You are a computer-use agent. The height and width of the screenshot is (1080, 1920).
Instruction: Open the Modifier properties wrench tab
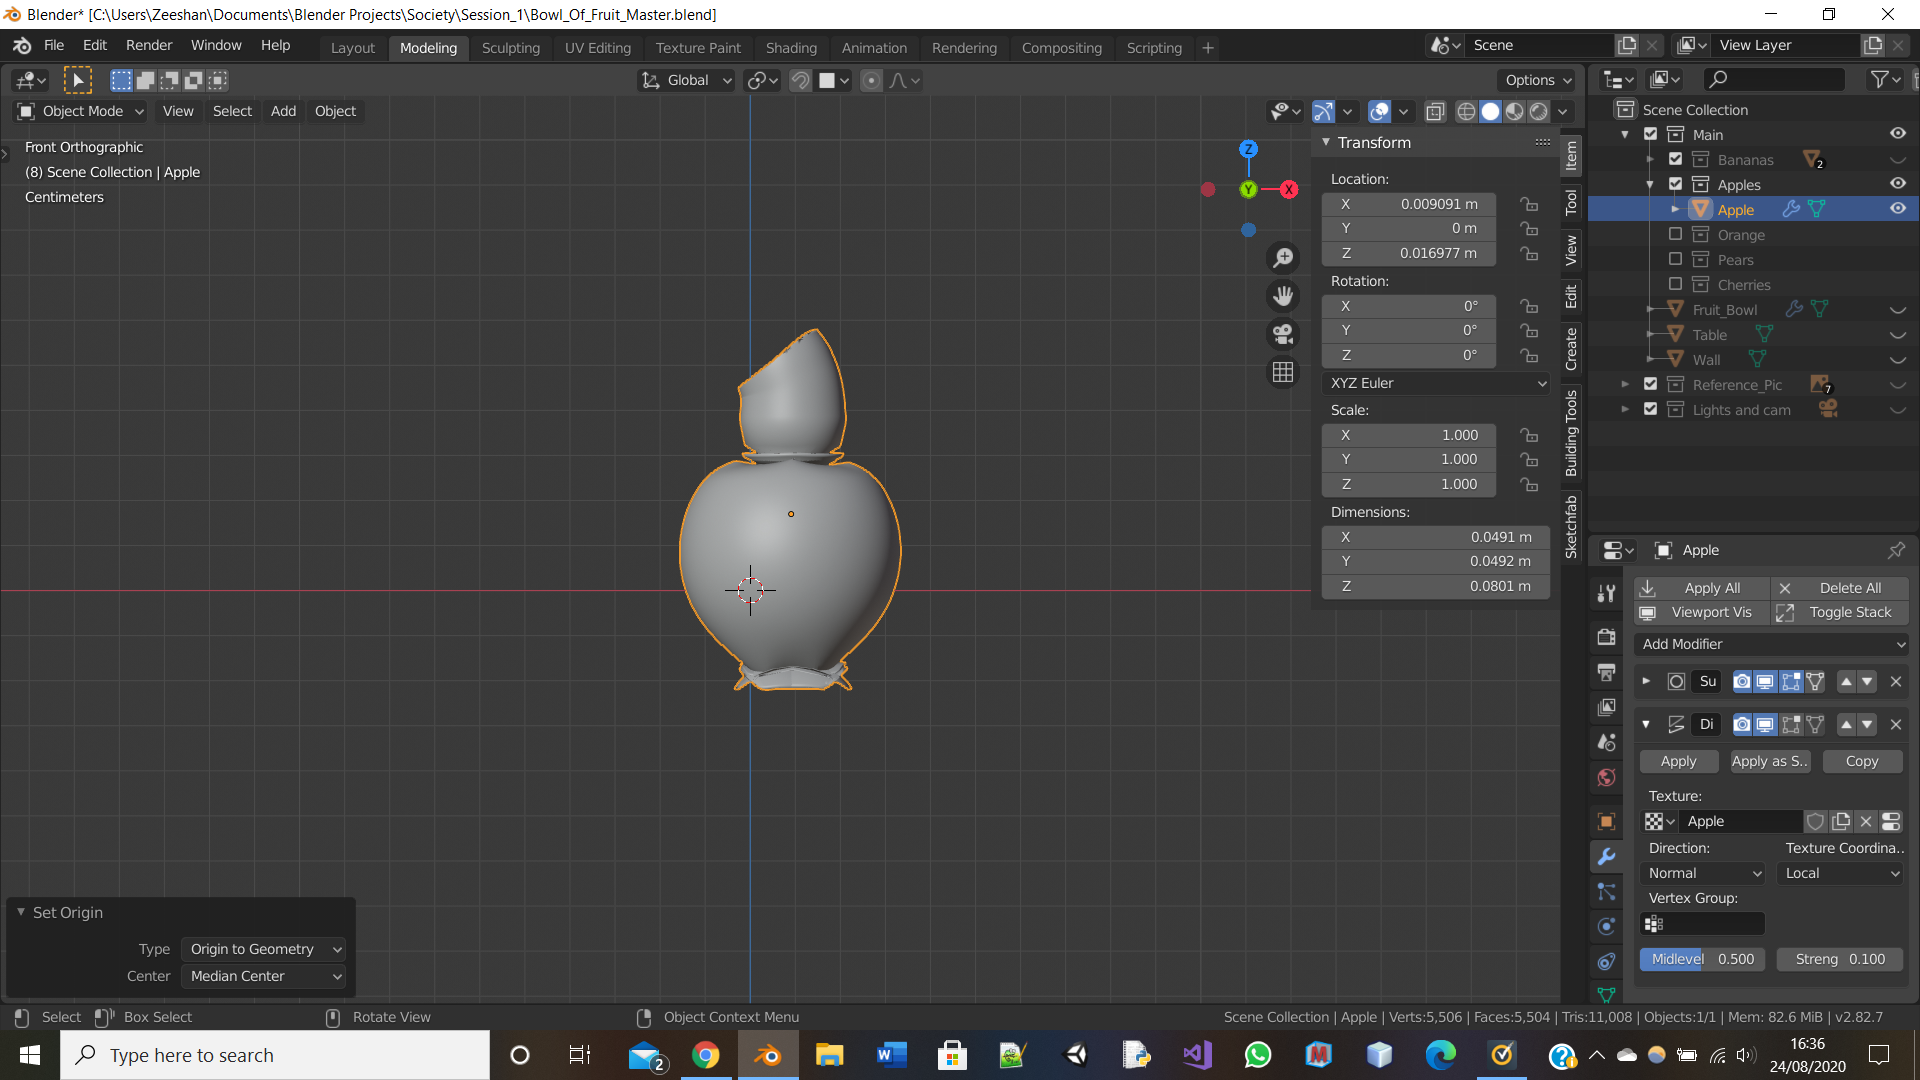(x=1606, y=857)
